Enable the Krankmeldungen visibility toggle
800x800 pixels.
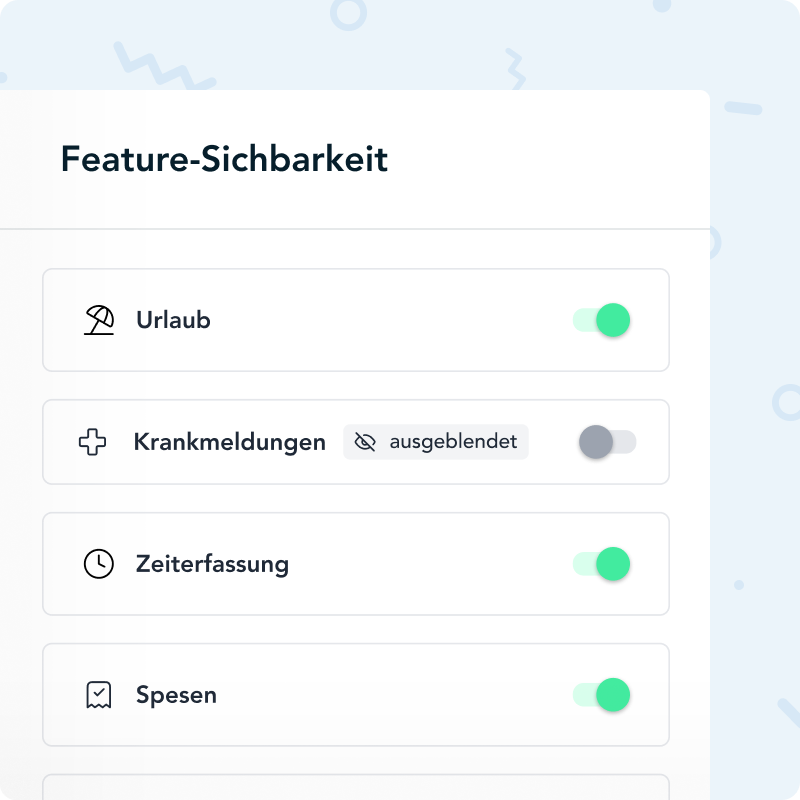coord(607,442)
